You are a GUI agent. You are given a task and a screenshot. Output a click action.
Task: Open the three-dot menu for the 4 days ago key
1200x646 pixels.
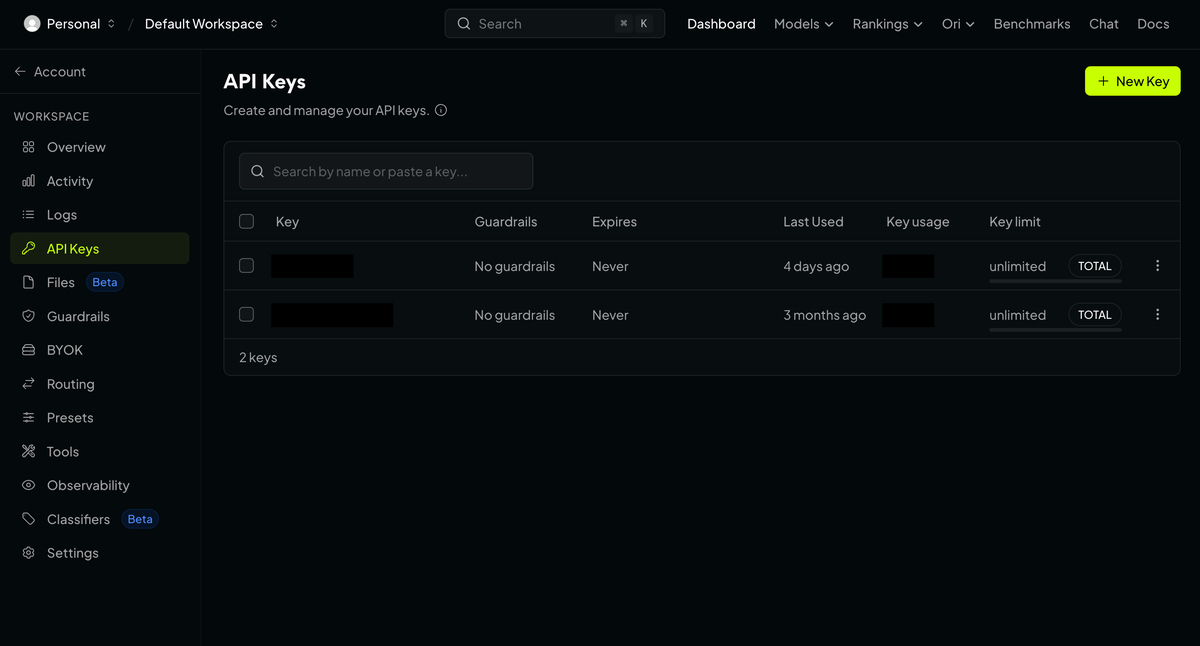point(1157,266)
